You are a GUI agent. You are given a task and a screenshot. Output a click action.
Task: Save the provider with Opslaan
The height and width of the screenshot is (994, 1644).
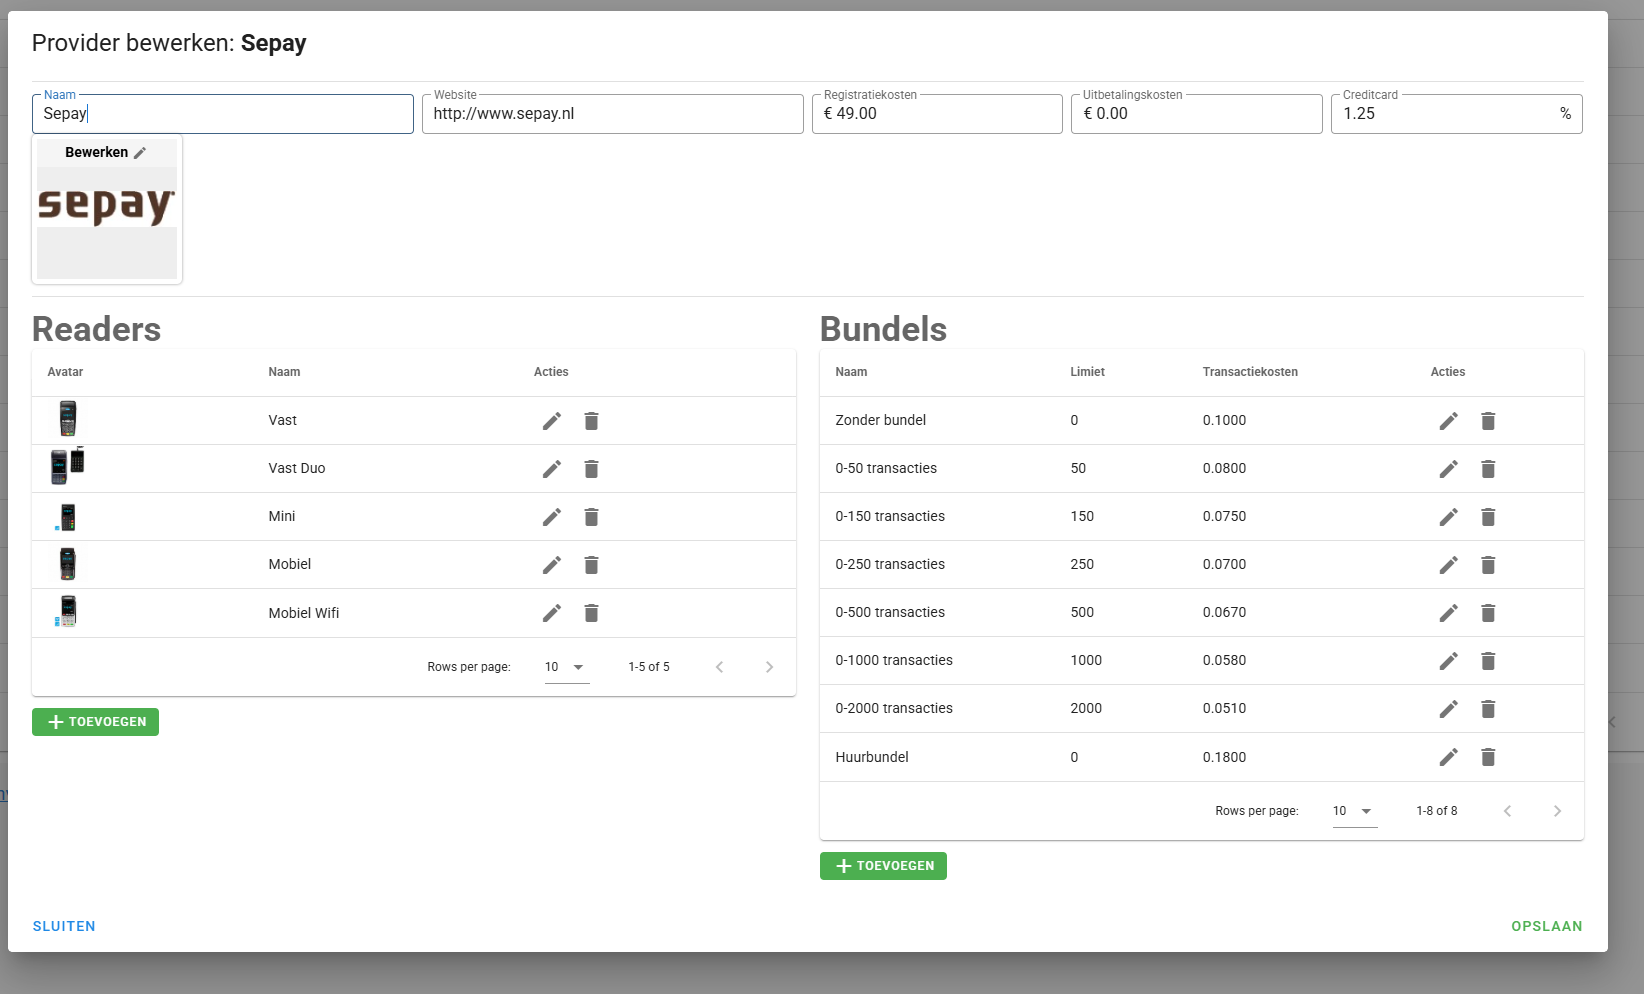pyautogui.click(x=1547, y=926)
